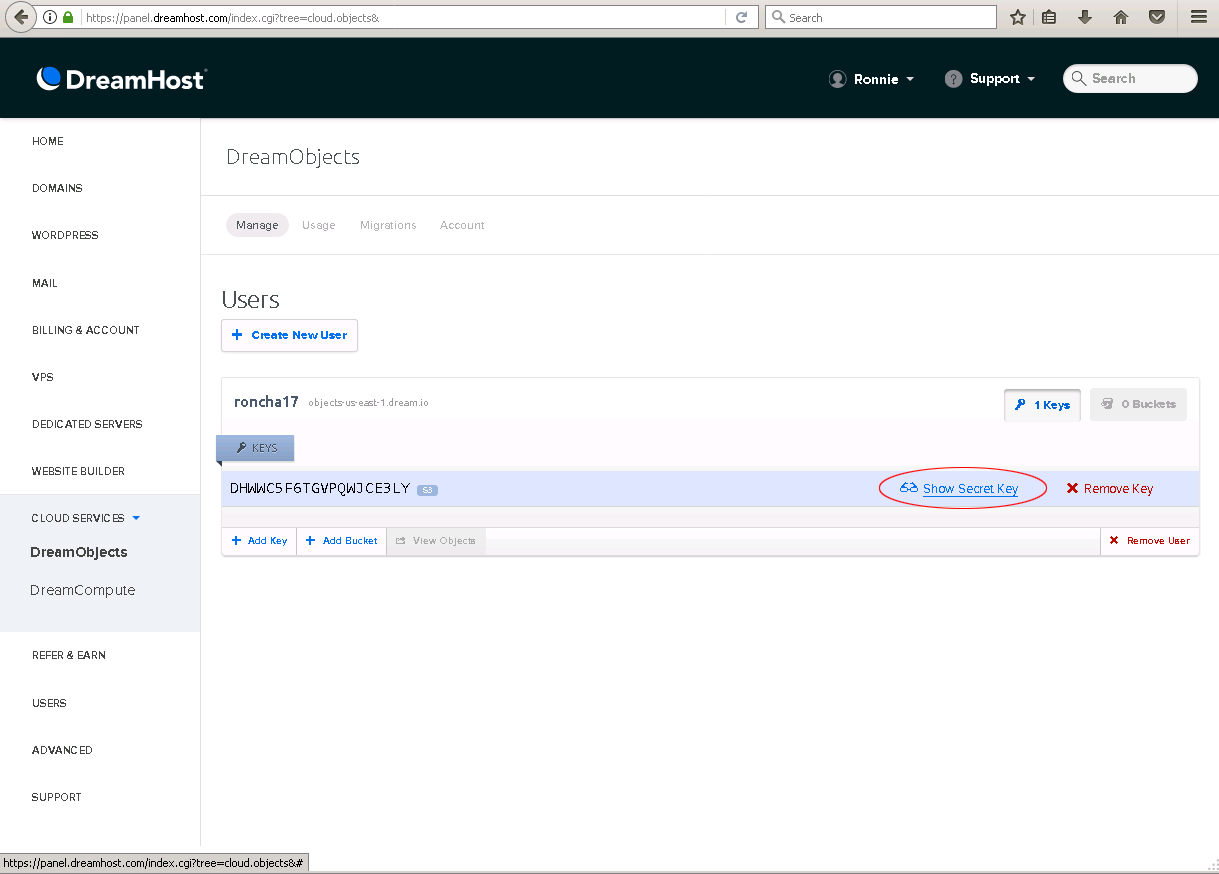Viewport: 1219px width, 874px height.
Task: Open the Firefox hamburger menu
Action: (x=1199, y=17)
